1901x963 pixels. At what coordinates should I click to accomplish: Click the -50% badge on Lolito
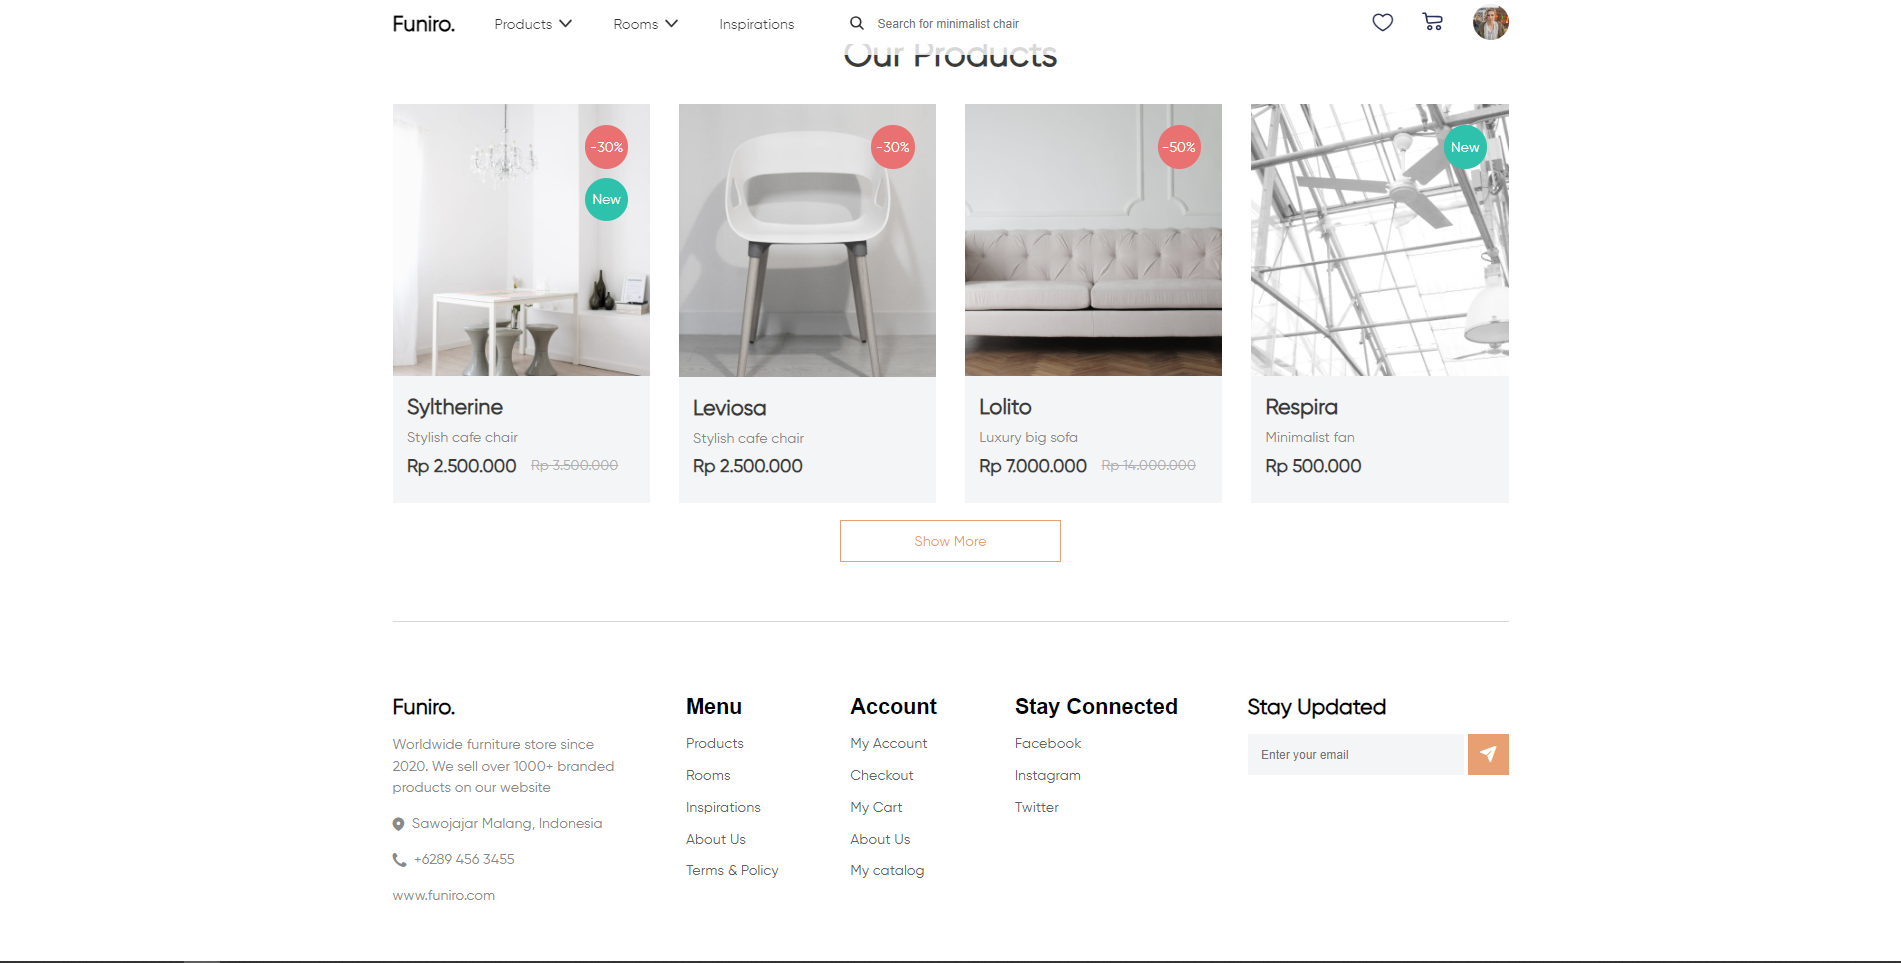[1179, 147]
